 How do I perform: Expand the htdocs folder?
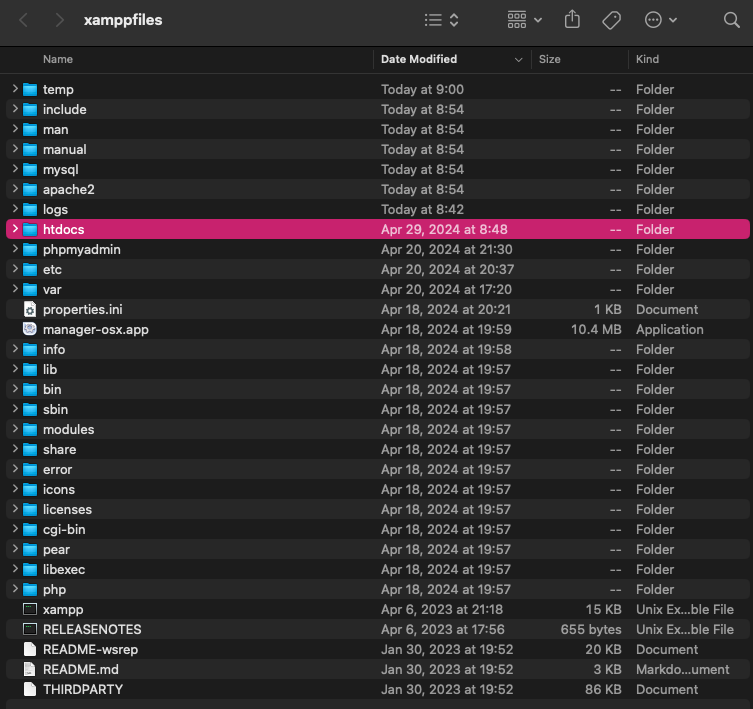click(15, 229)
